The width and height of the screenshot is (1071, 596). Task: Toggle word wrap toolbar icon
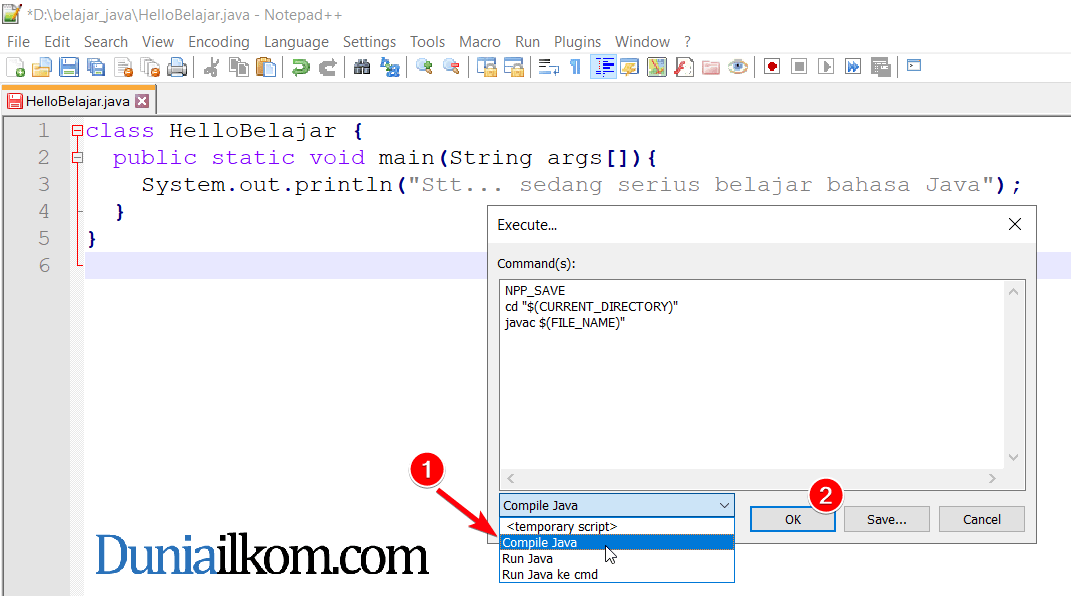coord(548,67)
